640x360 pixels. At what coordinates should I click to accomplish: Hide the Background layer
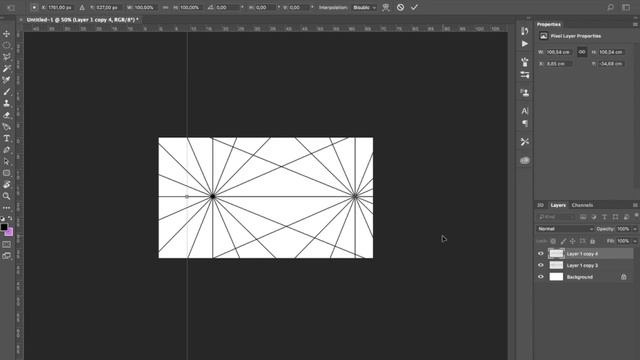pos(541,277)
